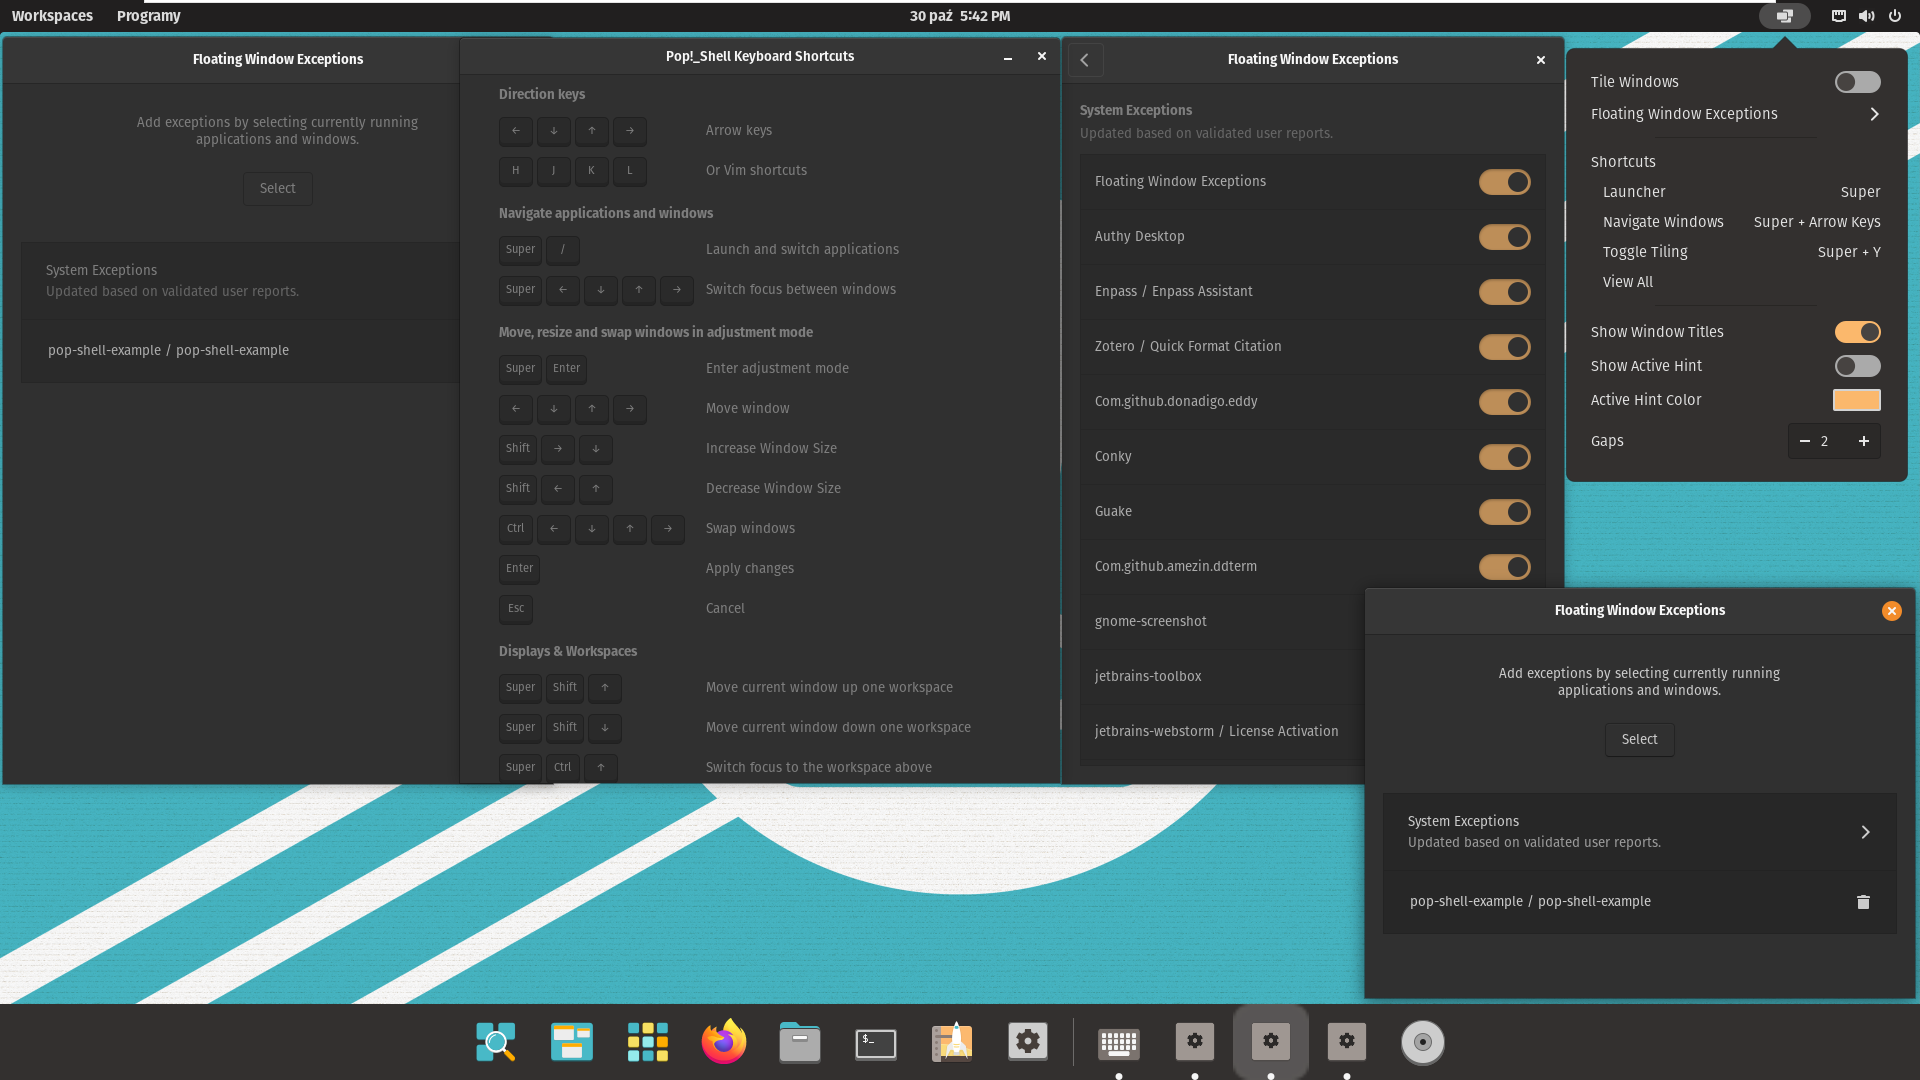Open the applications grid icon in the dock

coord(647,1042)
